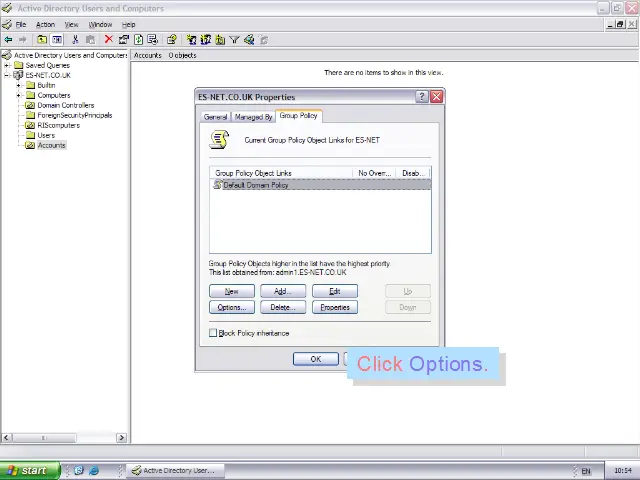Select the Default Domain Policy row
This screenshot has height=480, width=640.
(320, 185)
